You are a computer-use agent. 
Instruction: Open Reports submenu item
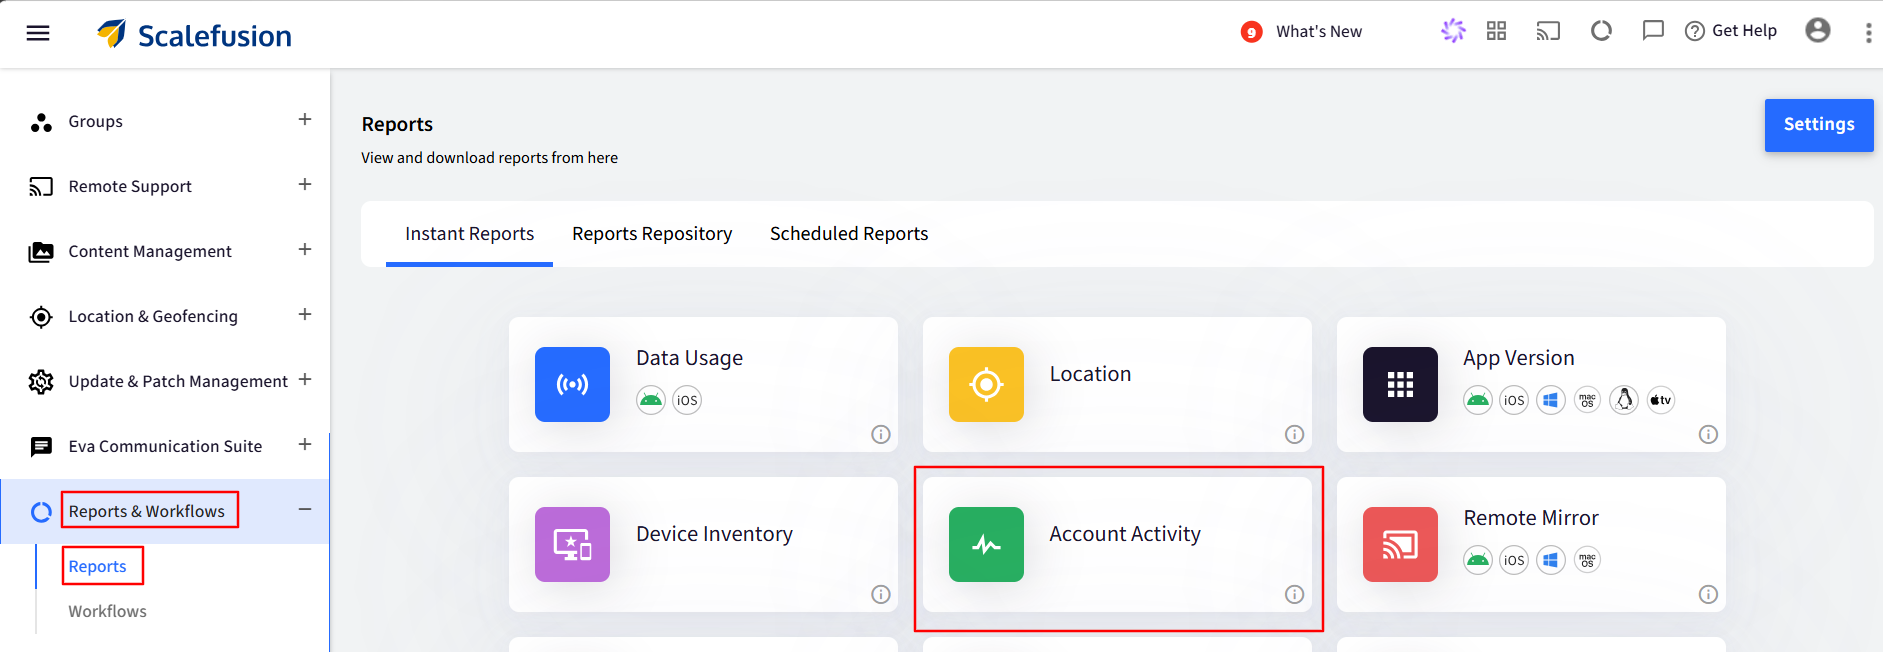(97, 567)
